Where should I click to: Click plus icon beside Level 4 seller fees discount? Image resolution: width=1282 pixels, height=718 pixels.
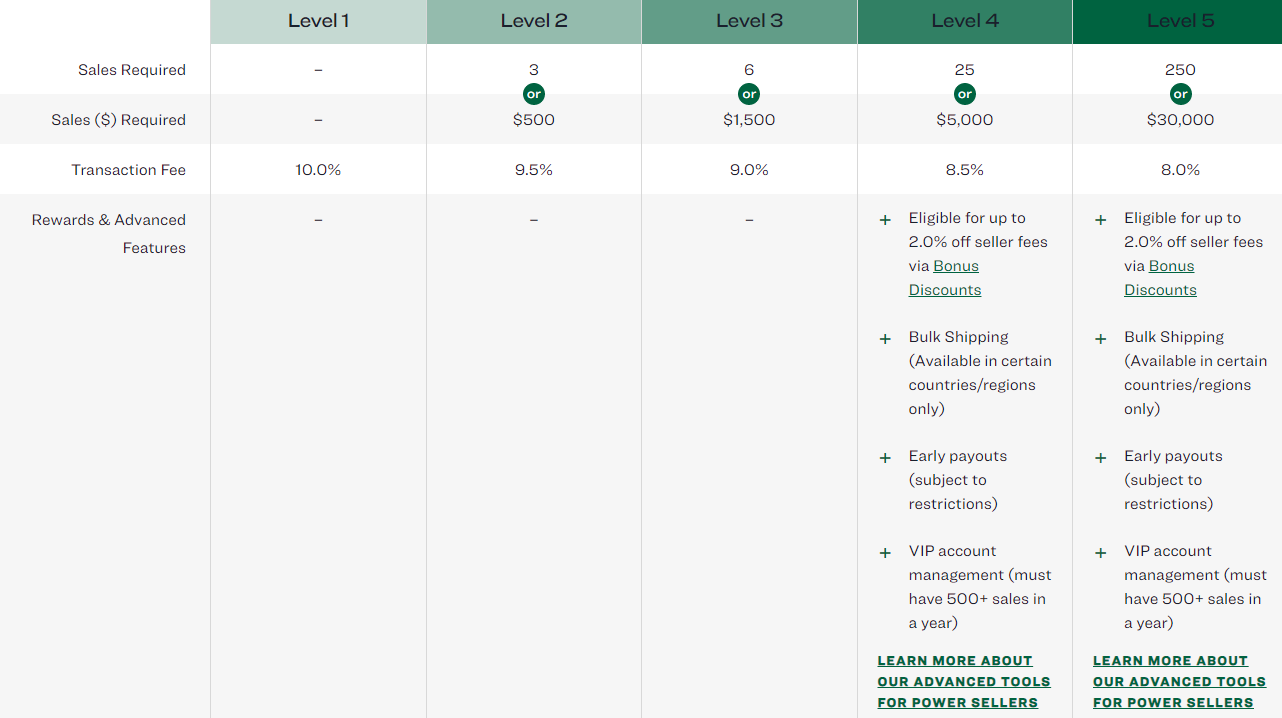point(885,220)
